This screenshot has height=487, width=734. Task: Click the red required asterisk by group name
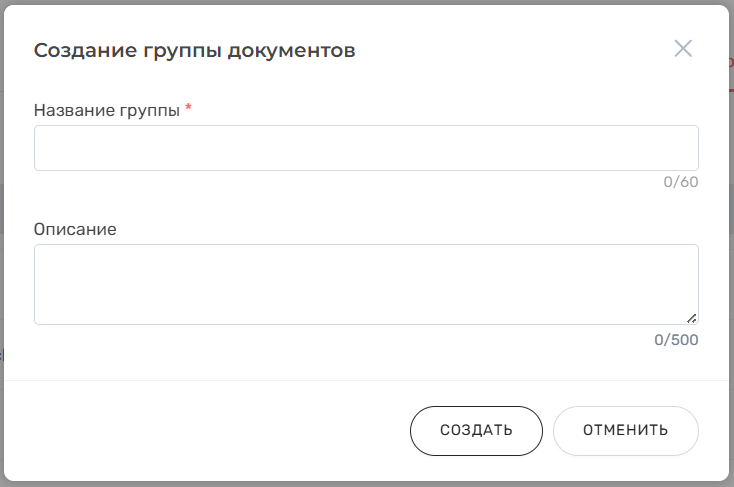click(x=188, y=109)
